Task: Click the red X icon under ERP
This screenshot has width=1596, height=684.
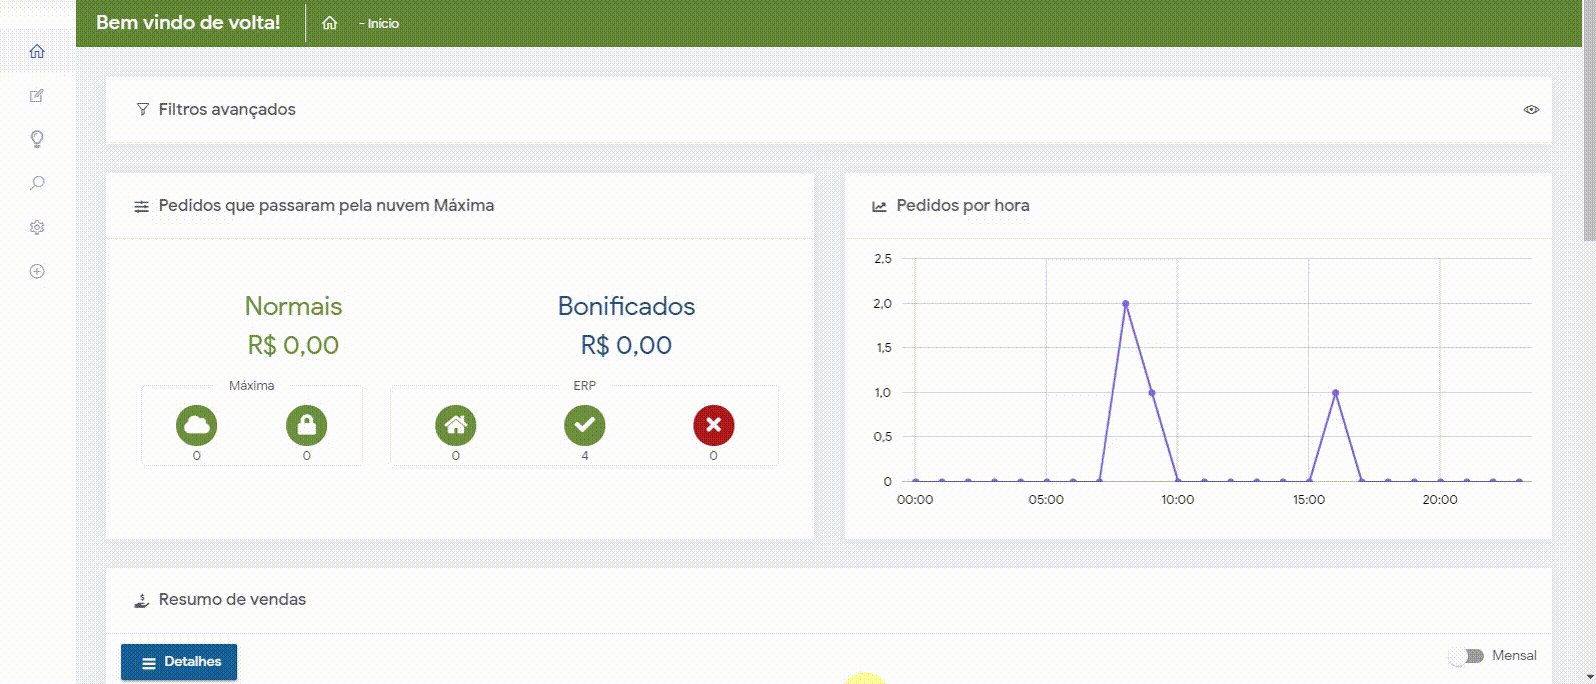Action: click(713, 425)
